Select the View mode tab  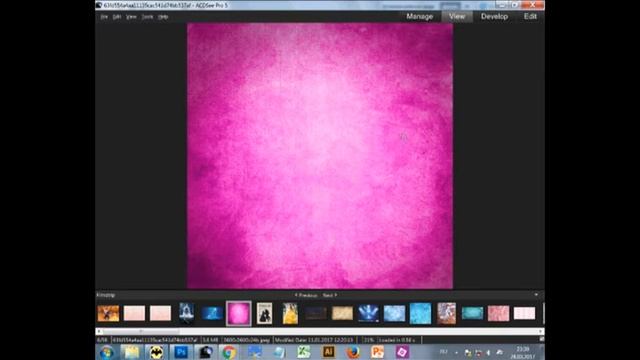point(457,16)
